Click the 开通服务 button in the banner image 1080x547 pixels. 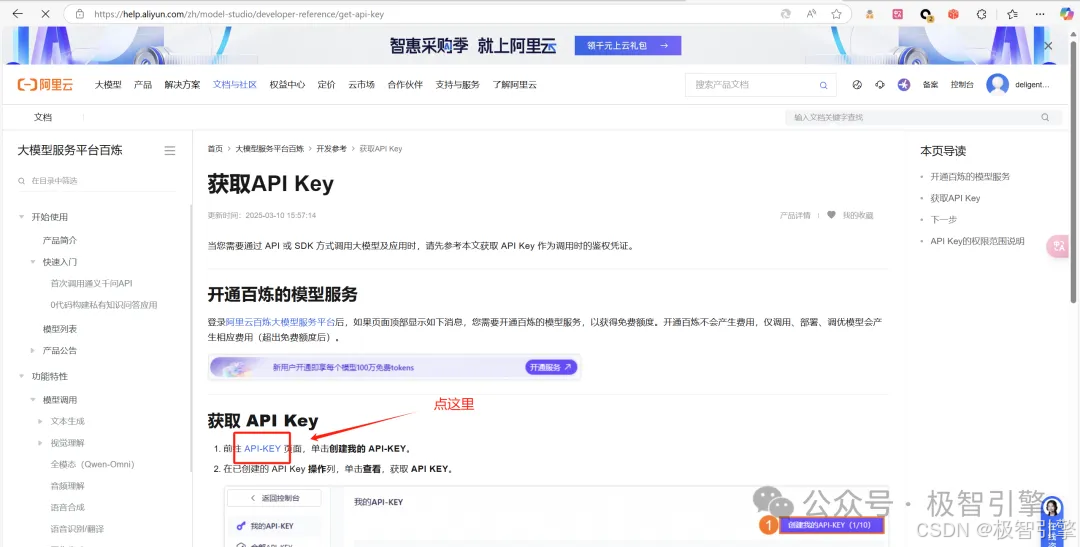[552, 367]
